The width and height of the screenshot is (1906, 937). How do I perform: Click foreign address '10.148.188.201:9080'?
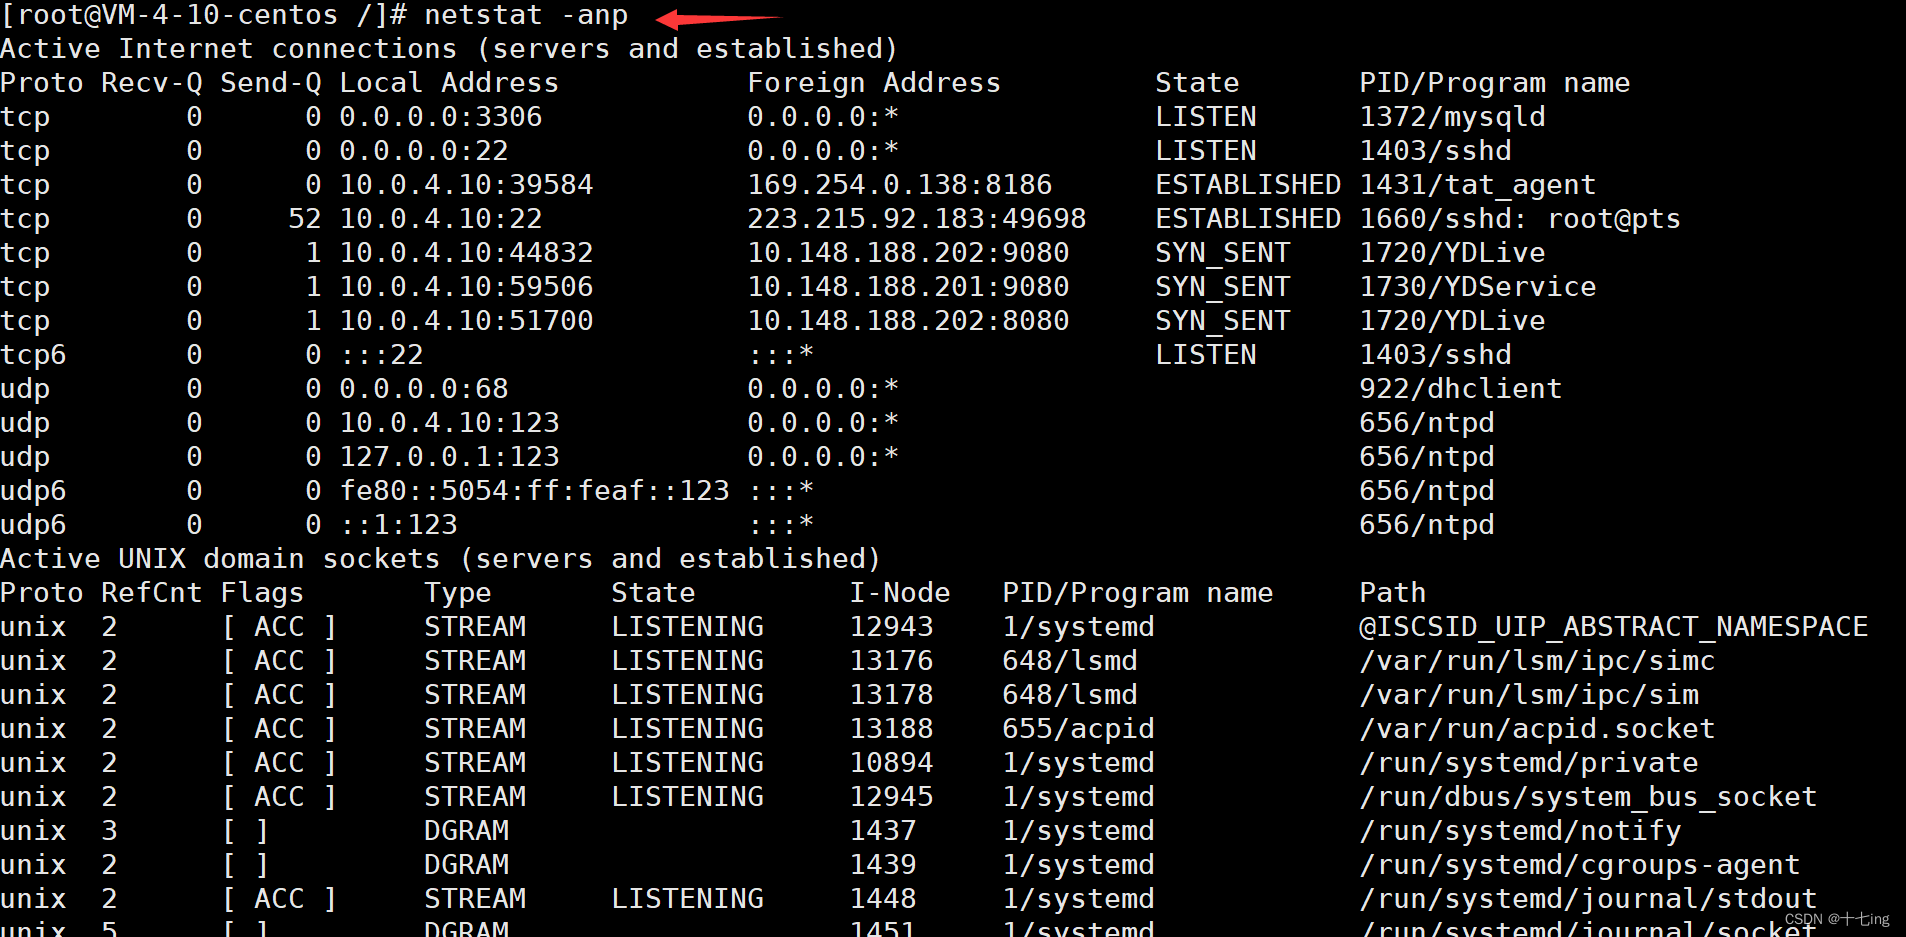[x=909, y=287]
